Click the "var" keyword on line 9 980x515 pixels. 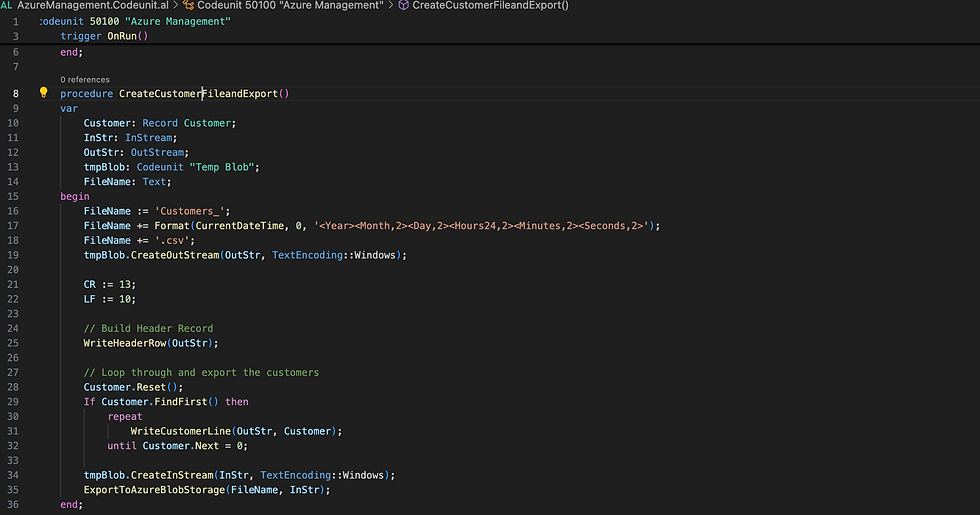pos(69,108)
